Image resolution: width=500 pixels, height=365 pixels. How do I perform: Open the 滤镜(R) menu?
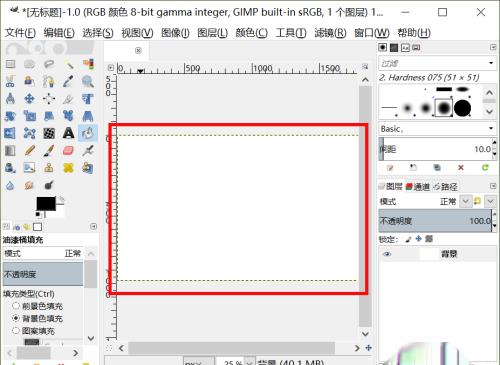pyautogui.click(x=330, y=33)
